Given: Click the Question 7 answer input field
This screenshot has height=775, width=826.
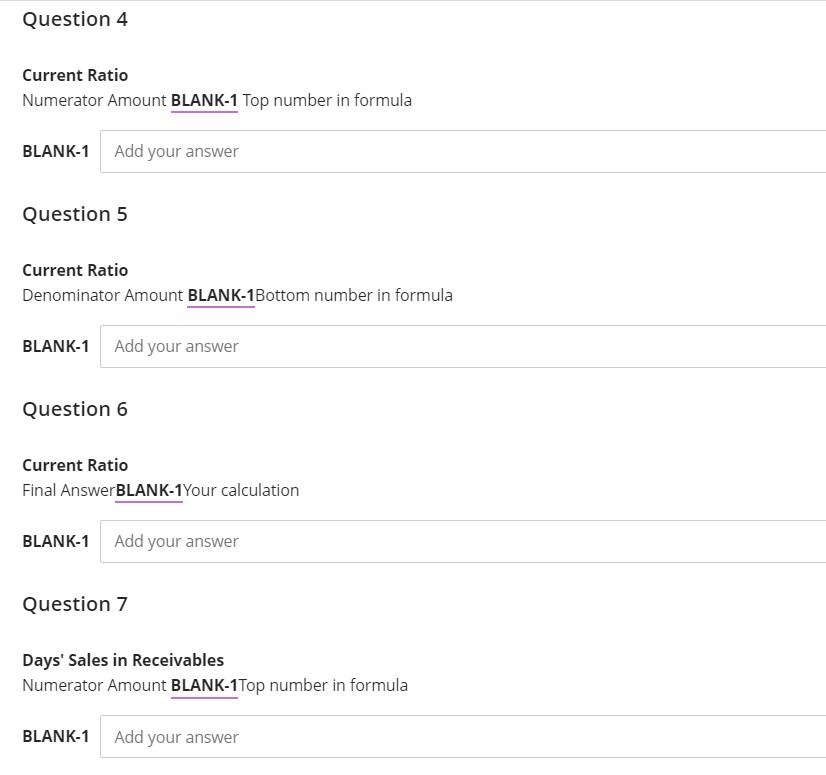Looking at the screenshot, I should pyautogui.click(x=400, y=736).
